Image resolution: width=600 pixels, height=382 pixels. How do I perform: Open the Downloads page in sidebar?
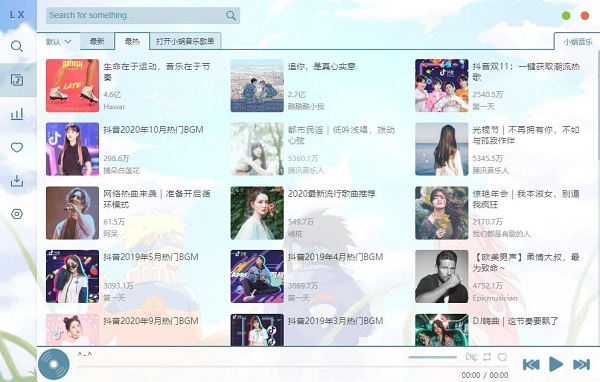(x=17, y=180)
